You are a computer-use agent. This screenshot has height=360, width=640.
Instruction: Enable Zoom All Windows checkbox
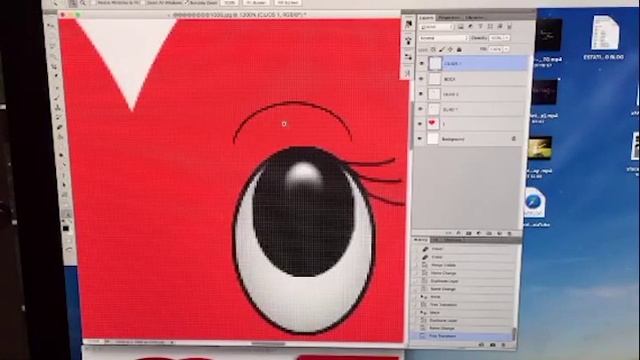(x=144, y=3)
